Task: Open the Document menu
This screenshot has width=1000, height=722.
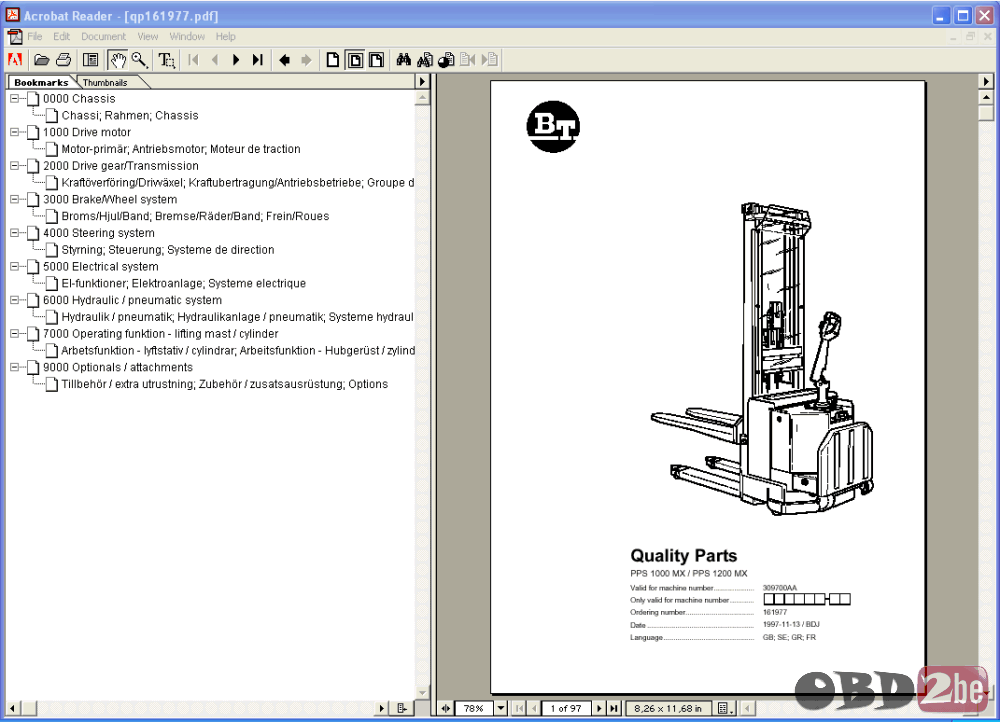Action: [103, 37]
